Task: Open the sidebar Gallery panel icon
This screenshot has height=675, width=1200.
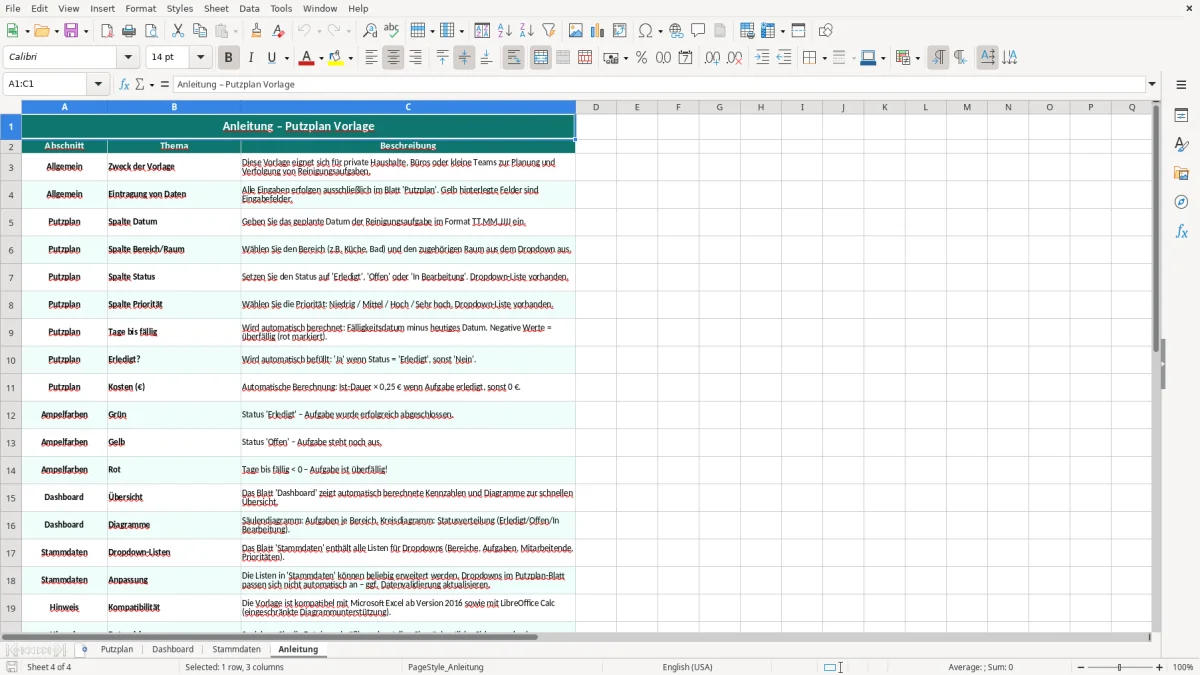Action: [x=1181, y=174]
